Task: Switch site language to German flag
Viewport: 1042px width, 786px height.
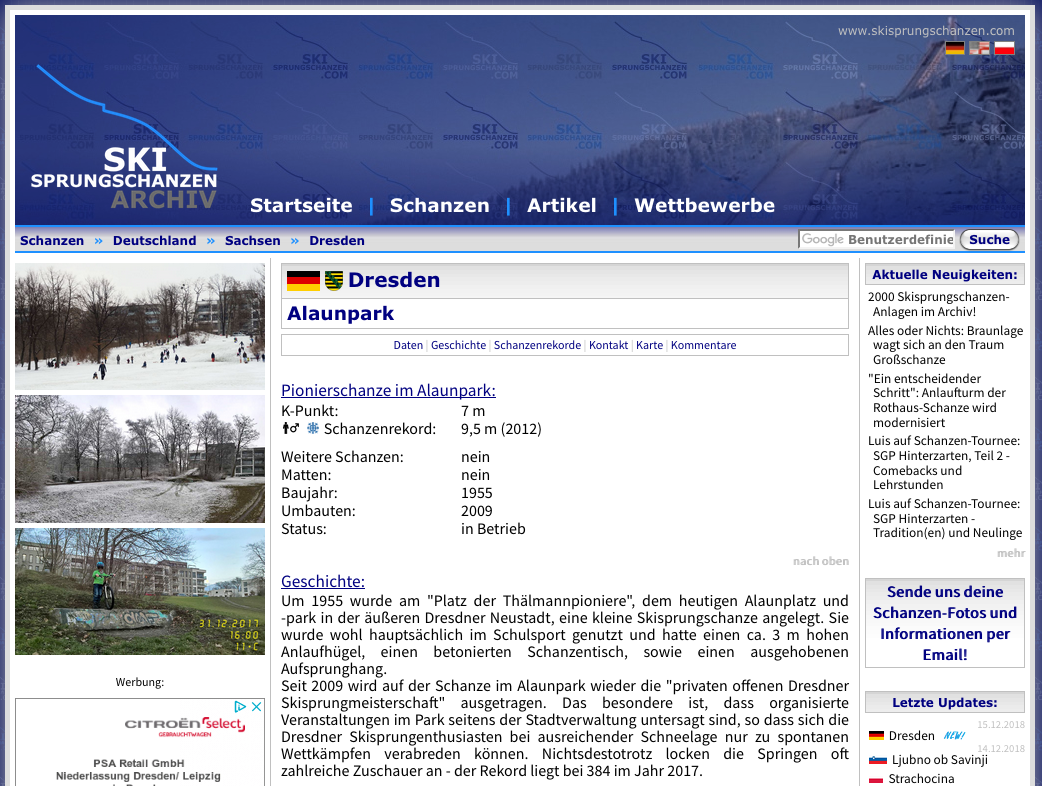Action: (955, 48)
